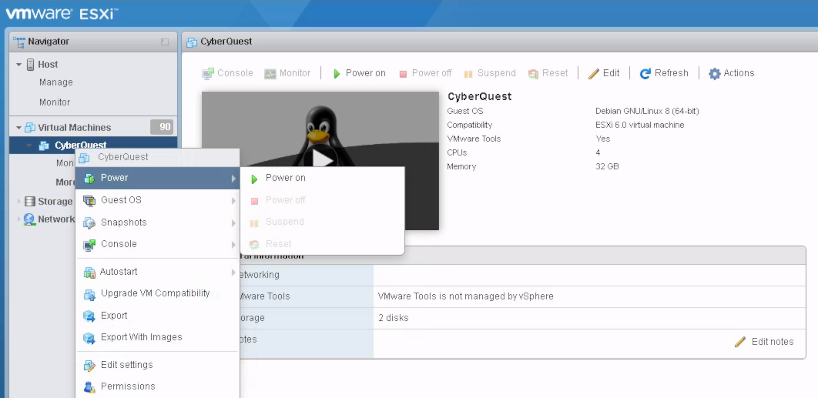Click the green Power on toolbar icon
Viewport: 818px width, 398px height.
tap(337, 74)
